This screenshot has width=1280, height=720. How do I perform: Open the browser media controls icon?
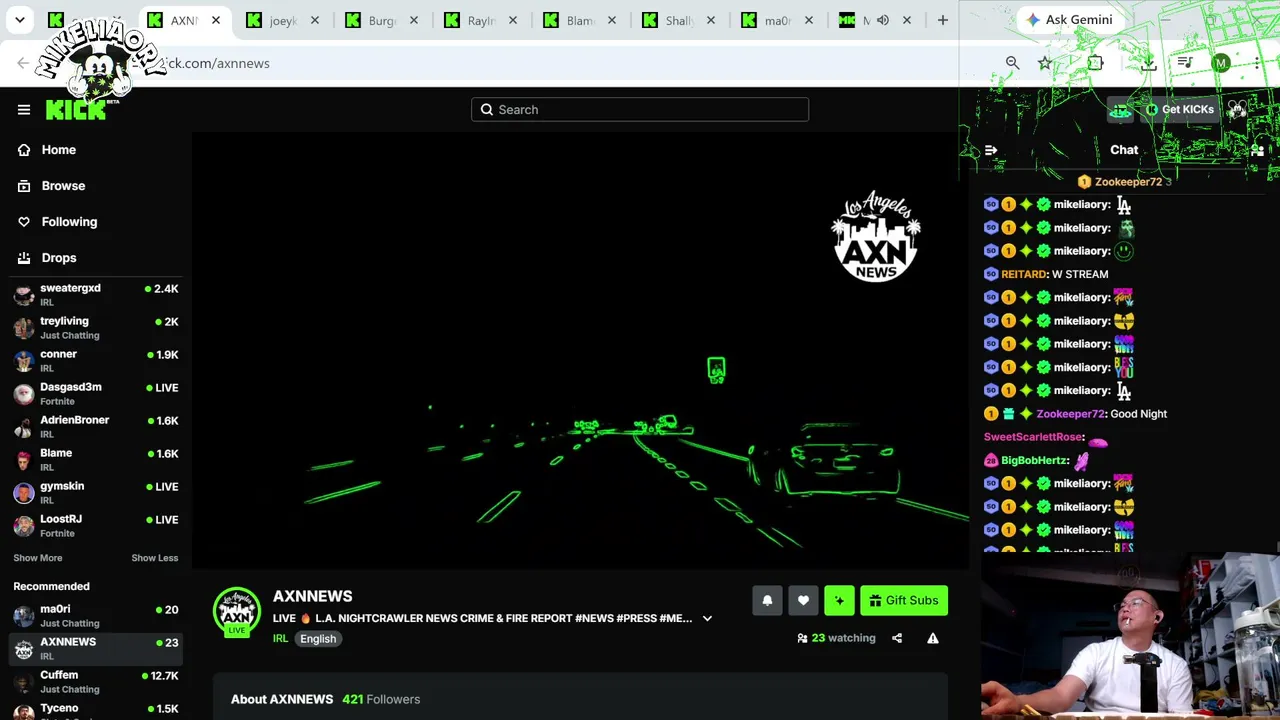pos(1185,63)
